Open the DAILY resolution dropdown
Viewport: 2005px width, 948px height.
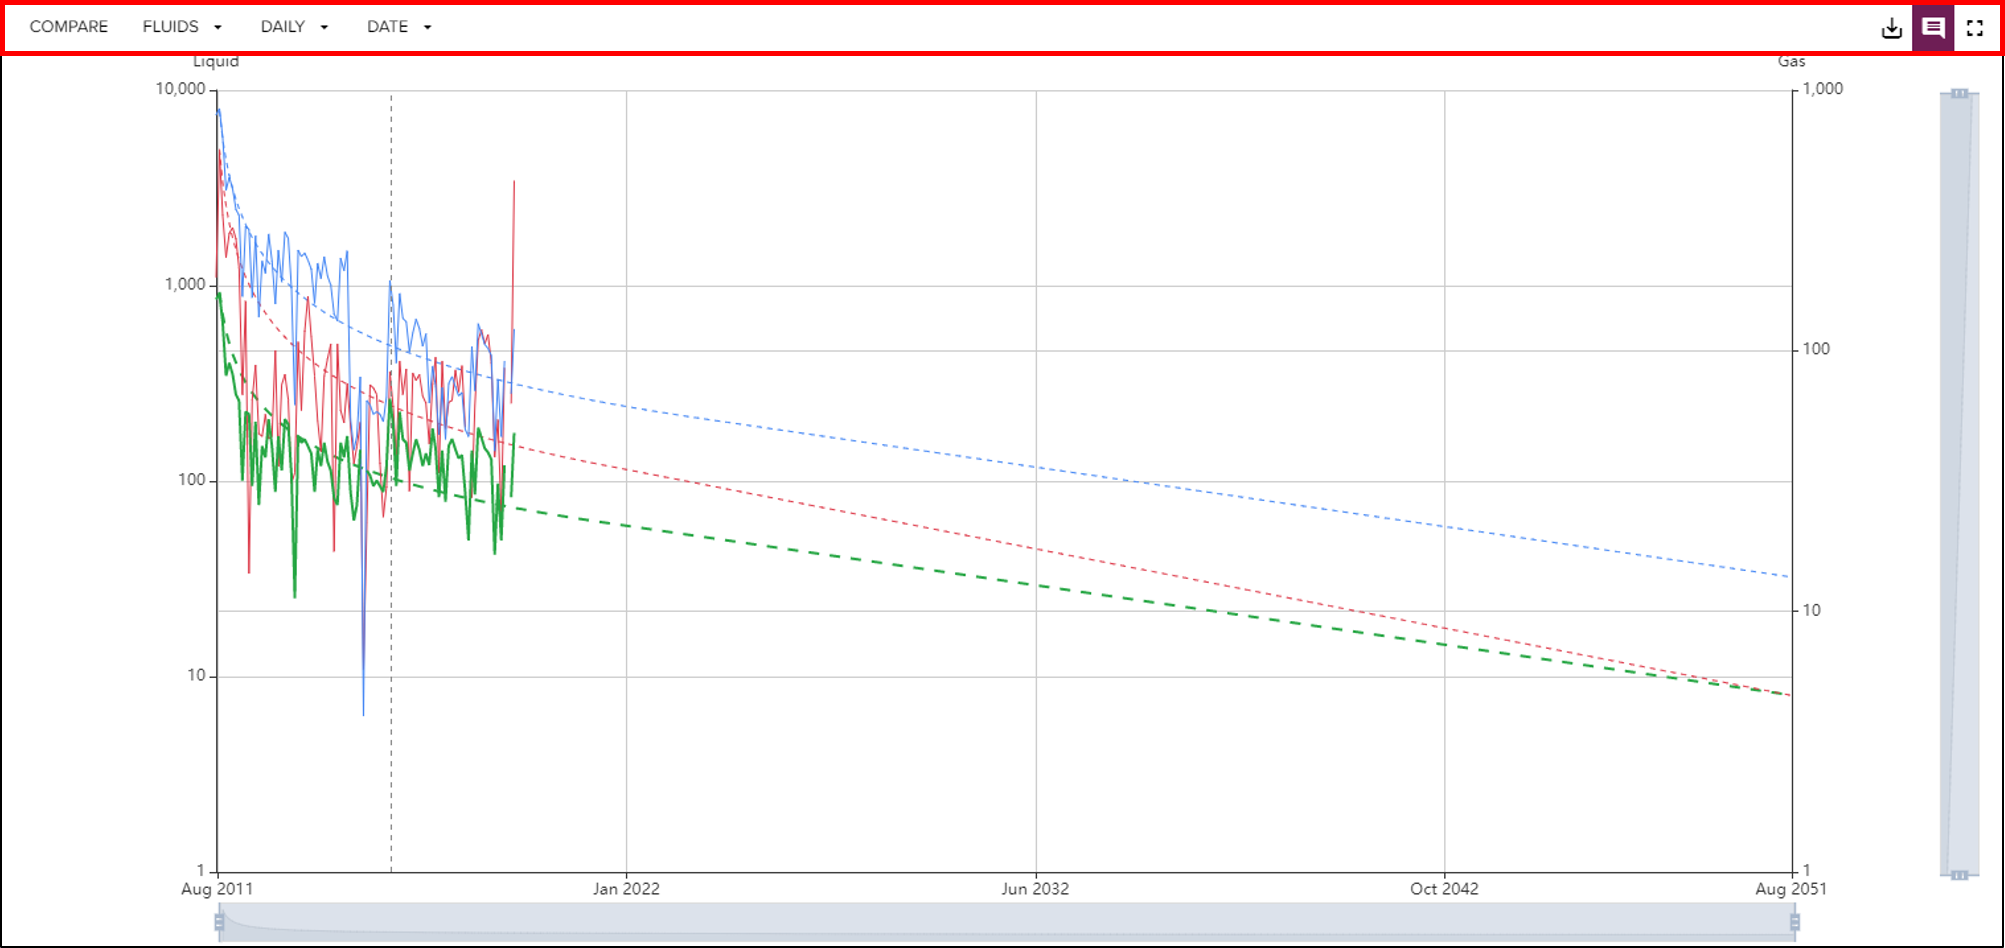pyautogui.click(x=294, y=27)
